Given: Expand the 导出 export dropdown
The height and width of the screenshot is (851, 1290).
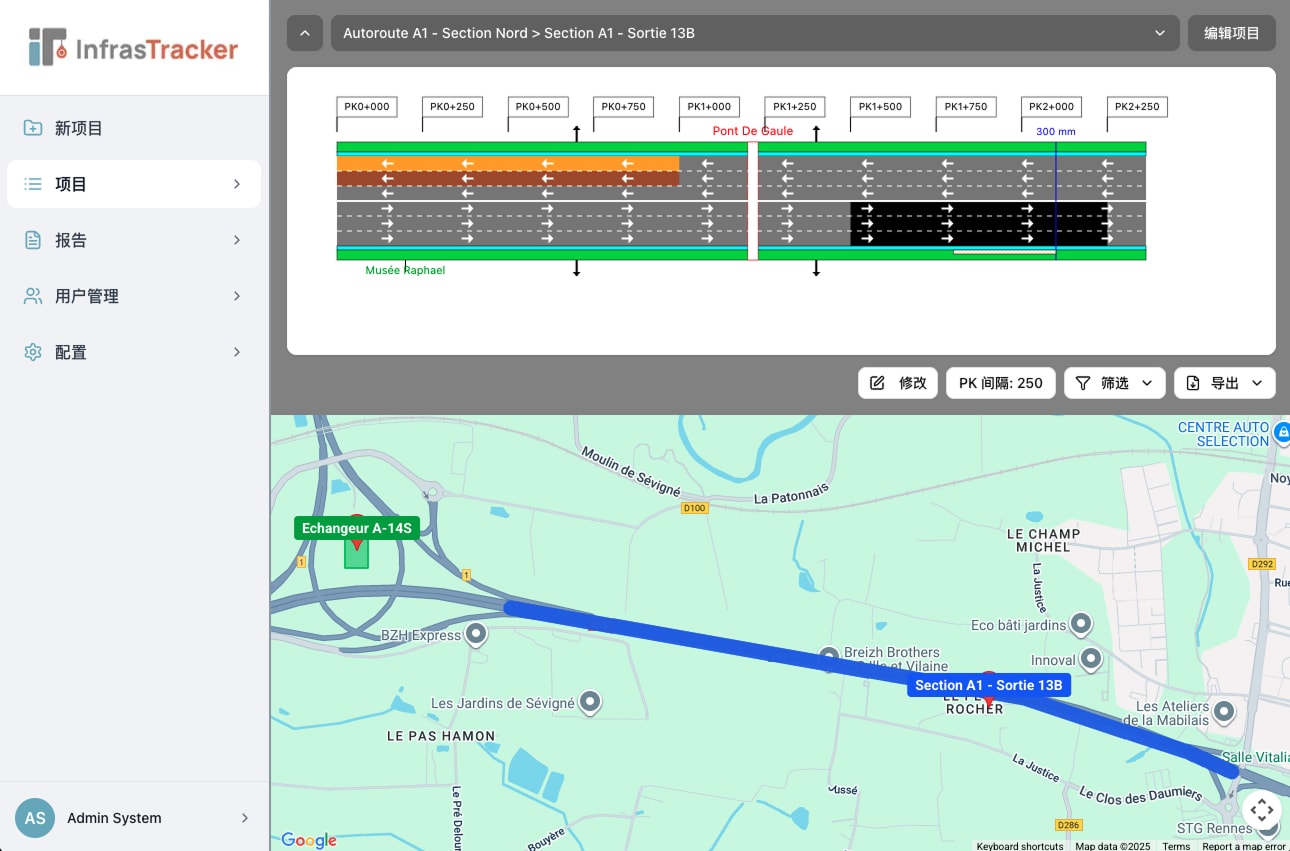Looking at the screenshot, I should point(1257,382).
